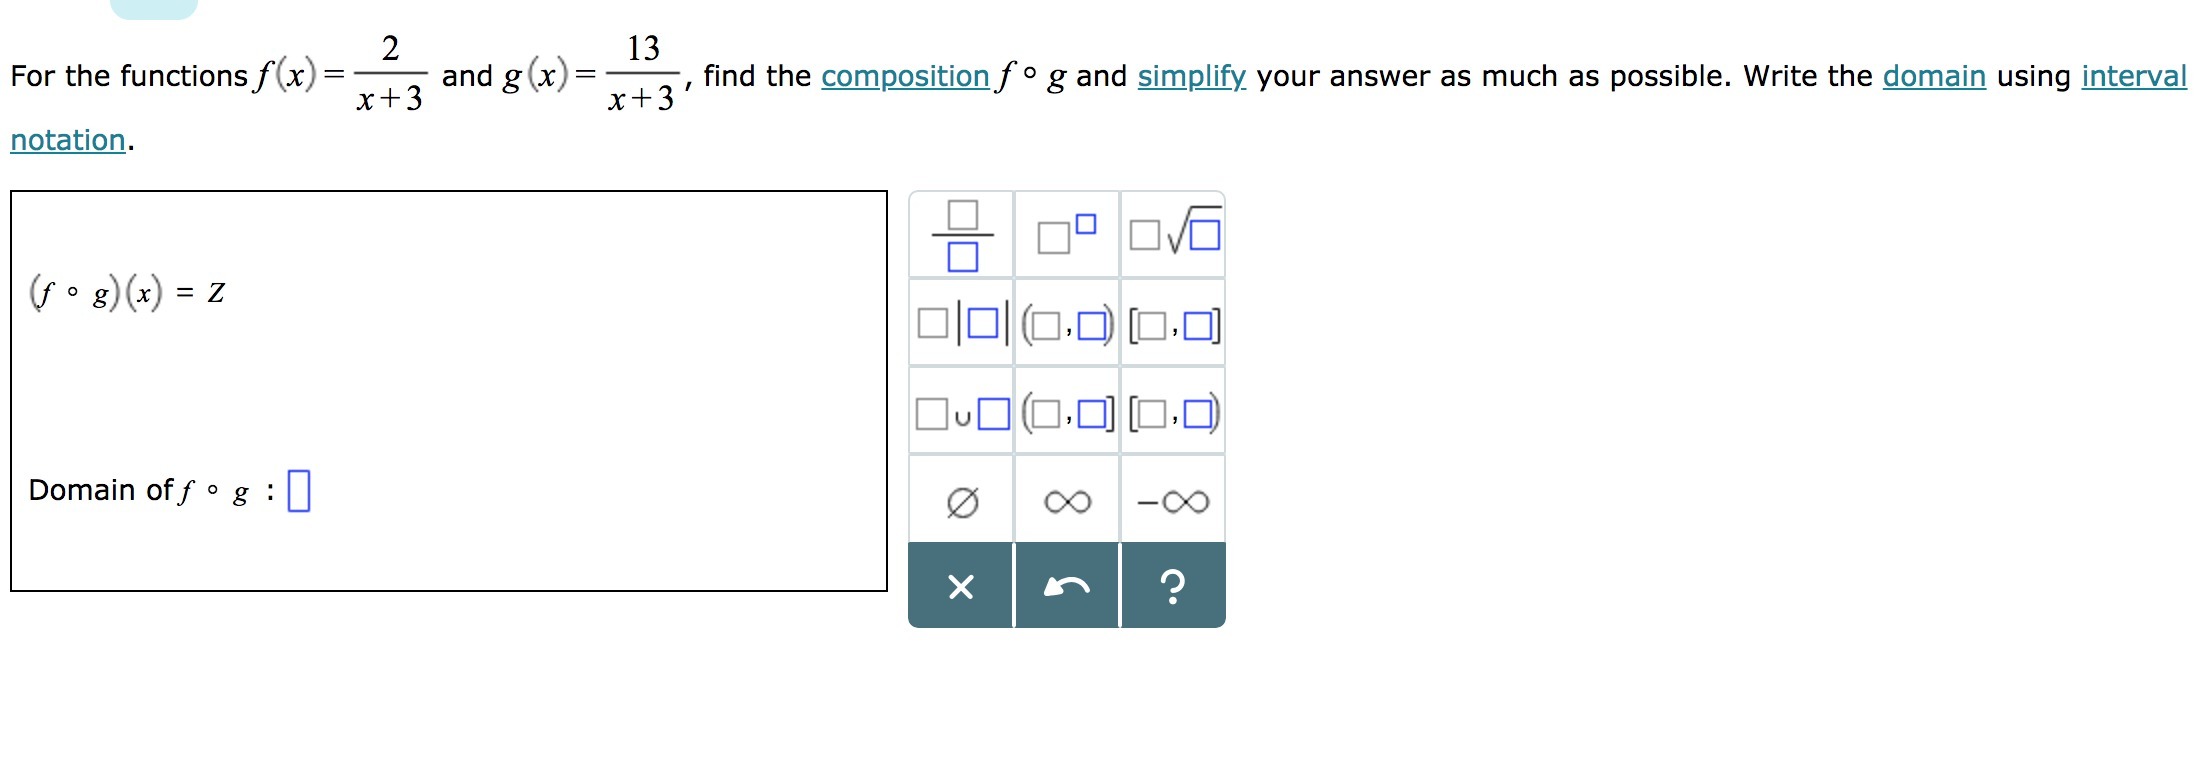The height and width of the screenshot is (760, 2212).
Task: Undo the last entry
Action: pos(1067,586)
